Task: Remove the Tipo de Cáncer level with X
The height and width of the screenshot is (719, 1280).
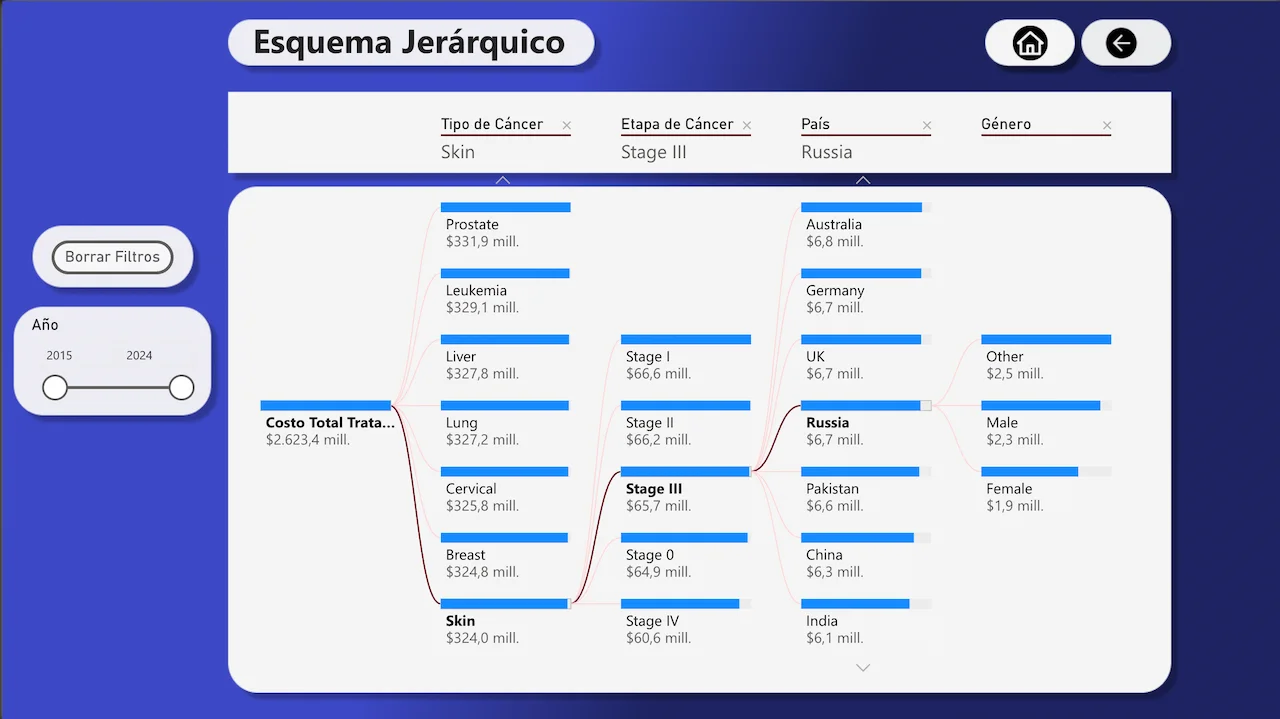Action: [566, 125]
